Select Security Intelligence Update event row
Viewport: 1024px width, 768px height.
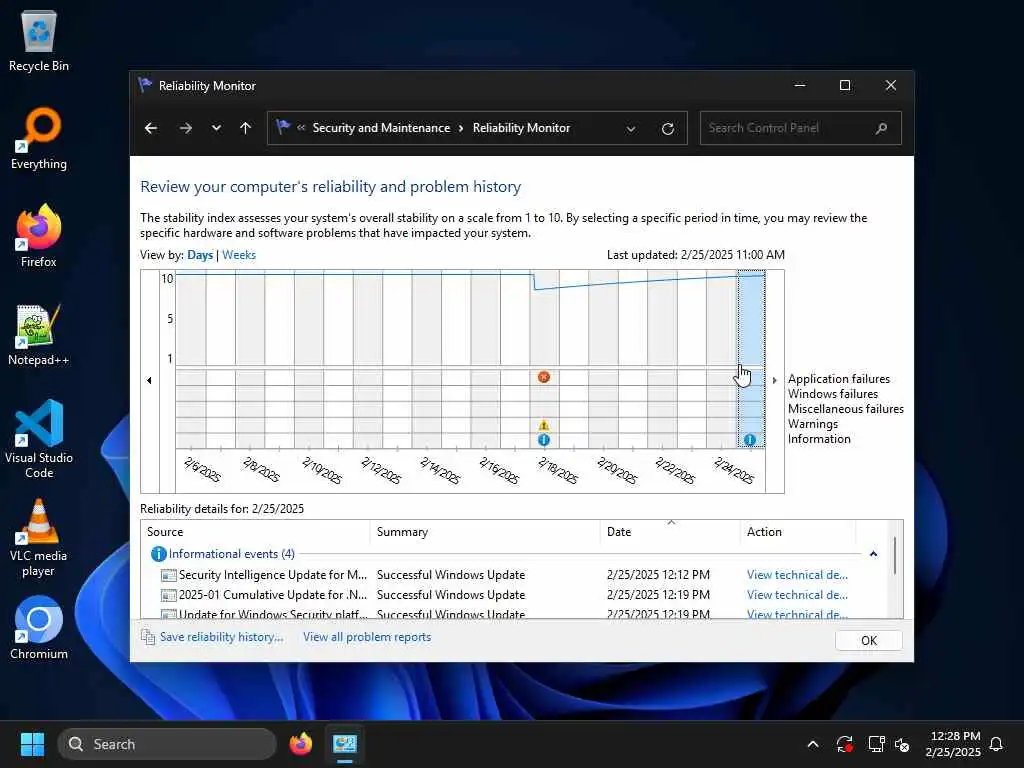pos(505,575)
